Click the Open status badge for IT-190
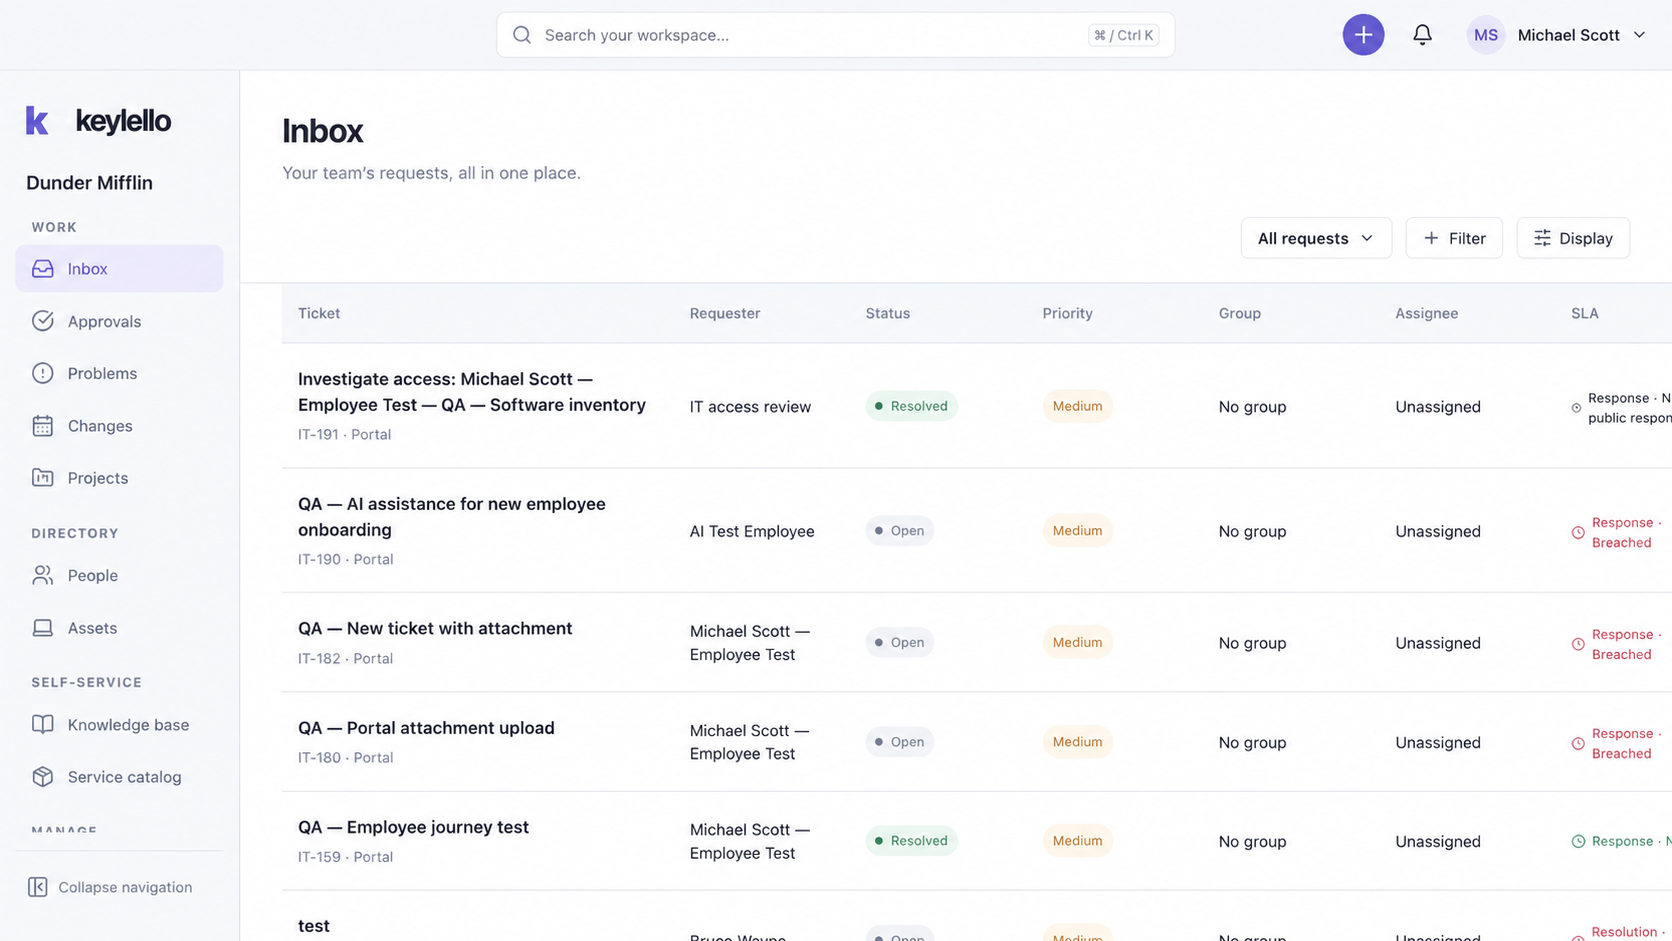Screen dimensions: 1672x941 [x=899, y=531]
